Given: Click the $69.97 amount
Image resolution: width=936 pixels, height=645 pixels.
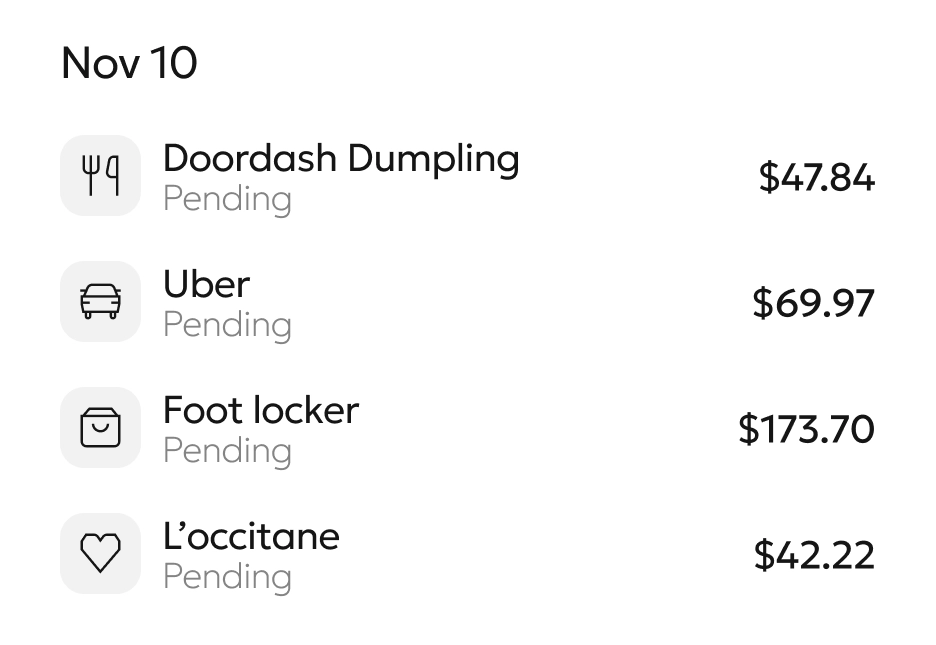Looking at the screenshot, I should (x=813, y=303).
